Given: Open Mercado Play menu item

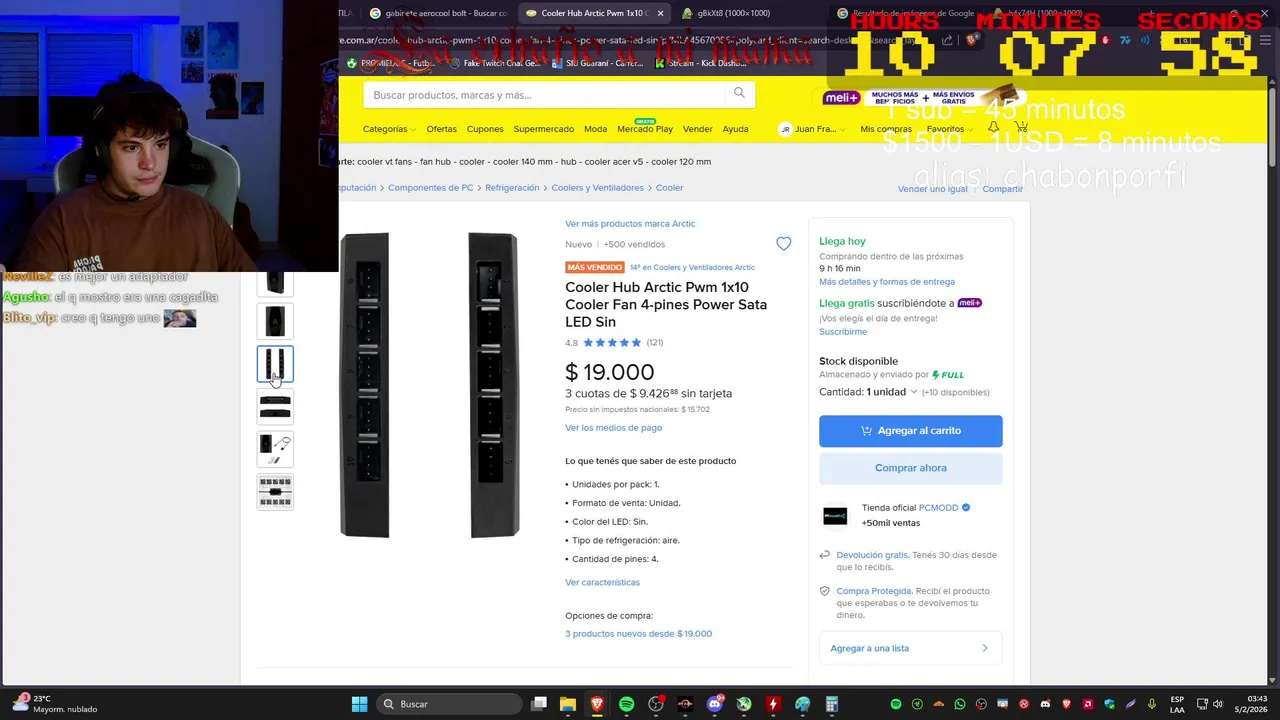Looking at the screenshot, I should tap(645, 129).
